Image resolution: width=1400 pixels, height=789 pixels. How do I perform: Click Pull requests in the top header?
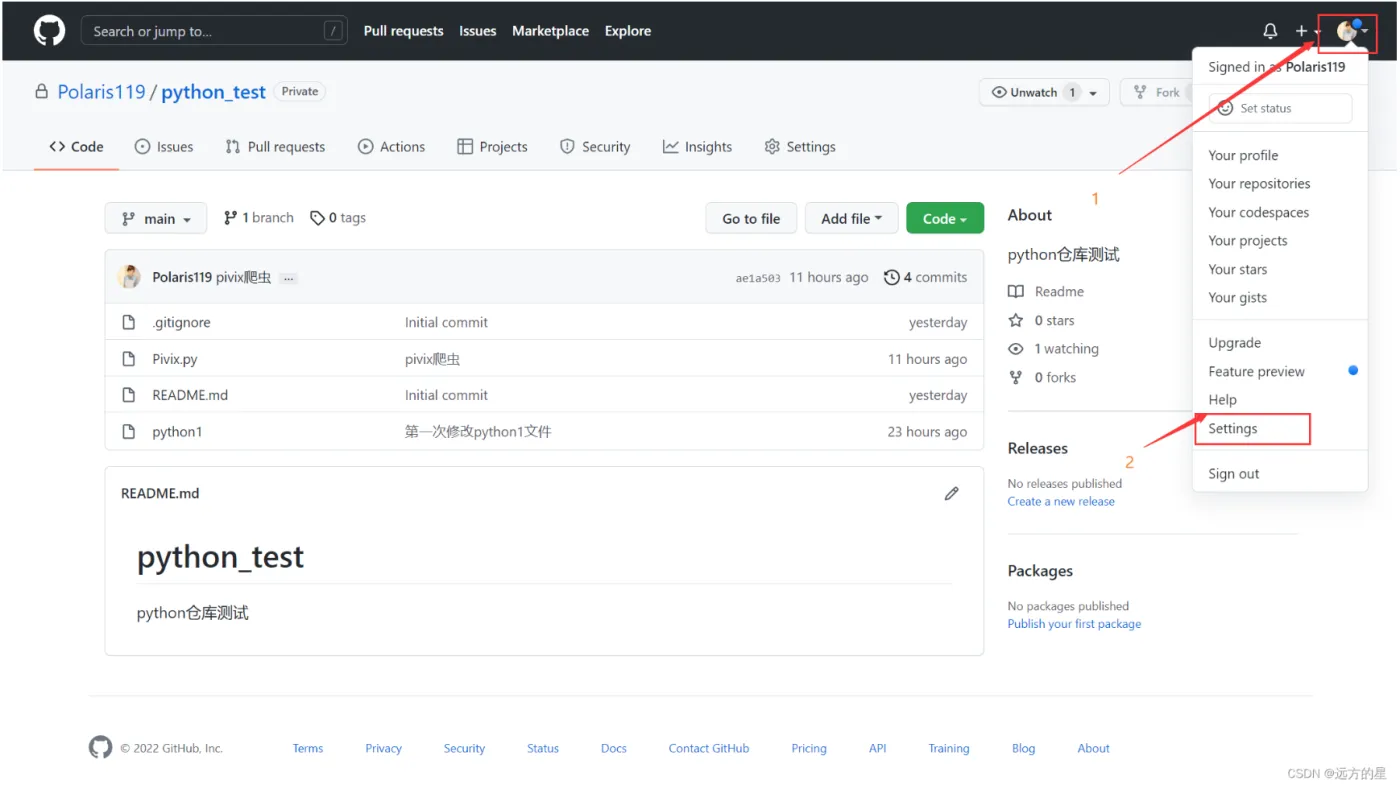(x=403, y=31)
